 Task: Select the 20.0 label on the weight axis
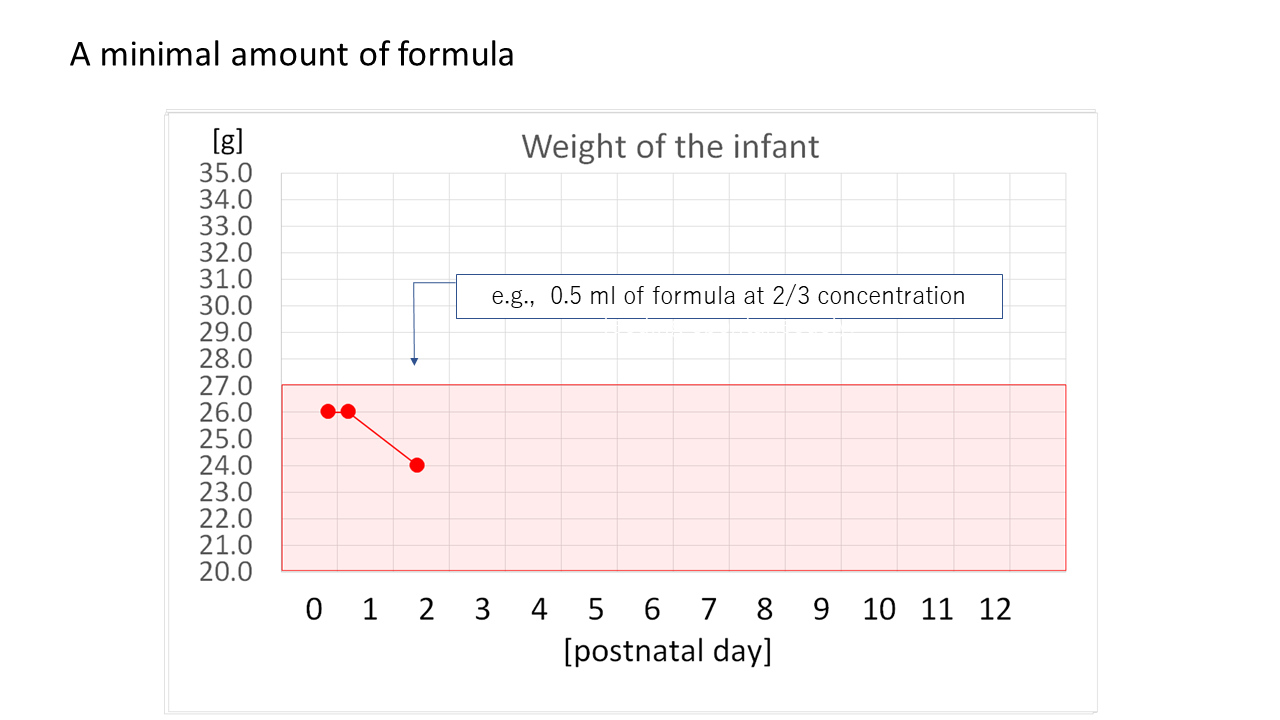tap(225, 571)
